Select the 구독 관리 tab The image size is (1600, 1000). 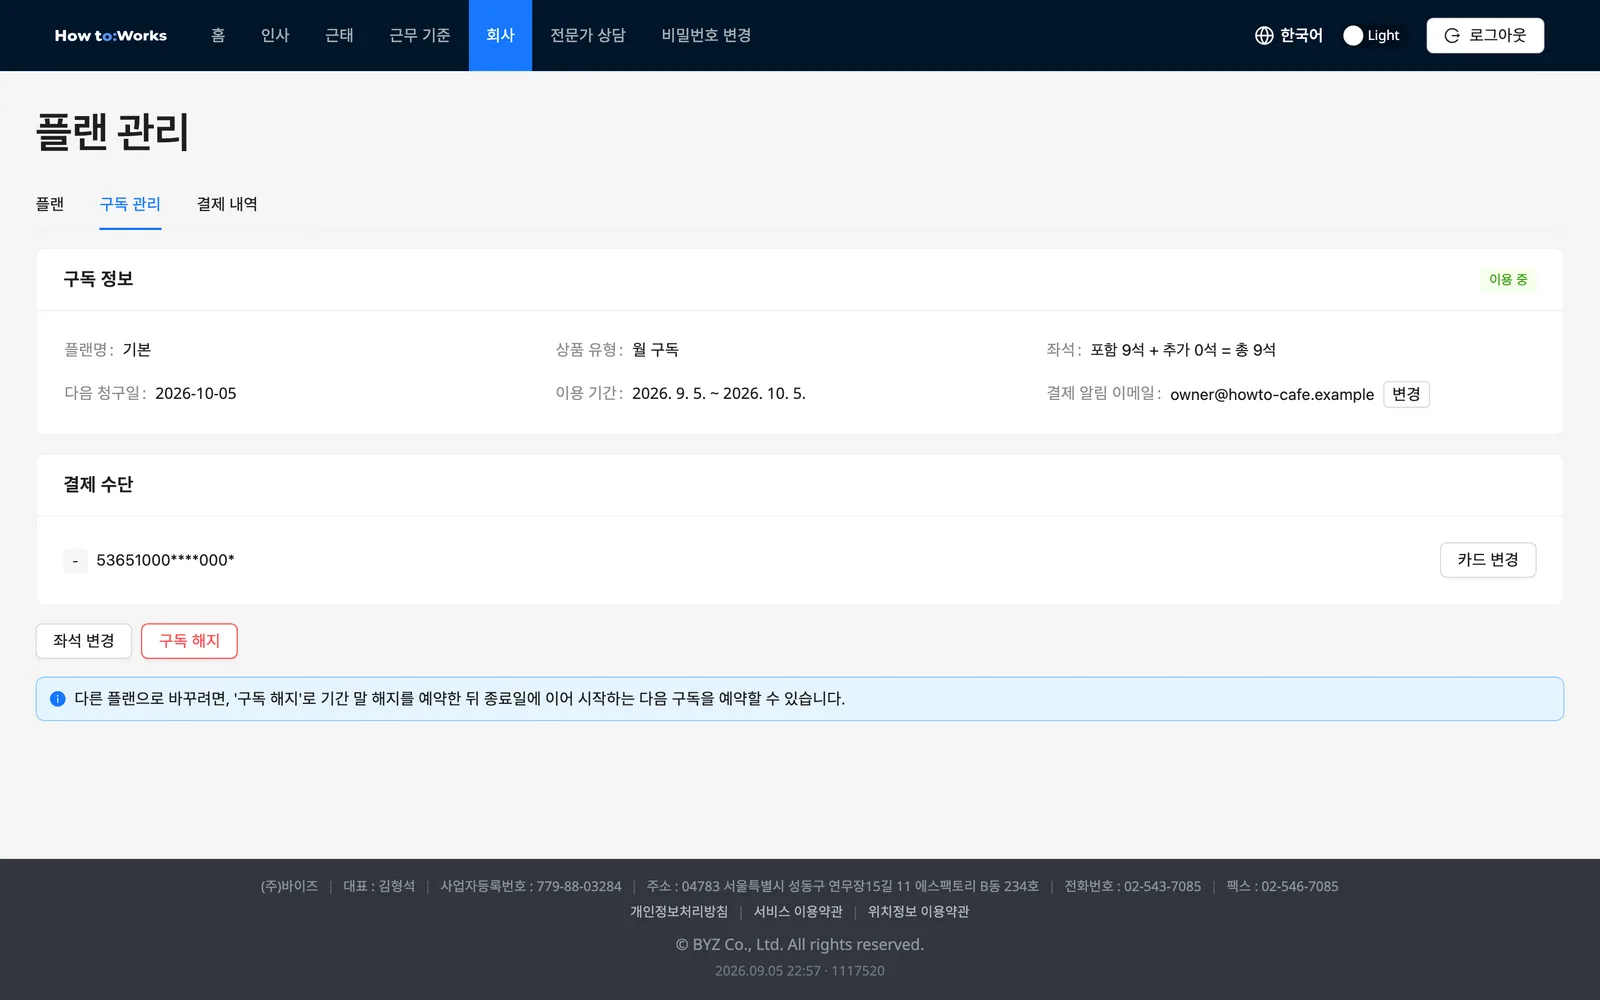tap(130, 204)
